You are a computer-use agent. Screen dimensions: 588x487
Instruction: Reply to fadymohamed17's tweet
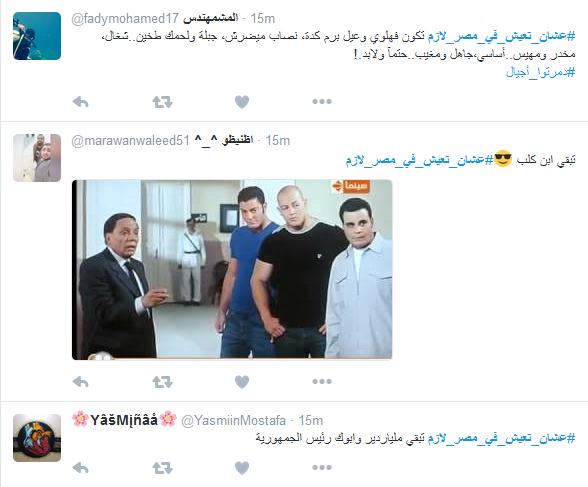point(80,102)
